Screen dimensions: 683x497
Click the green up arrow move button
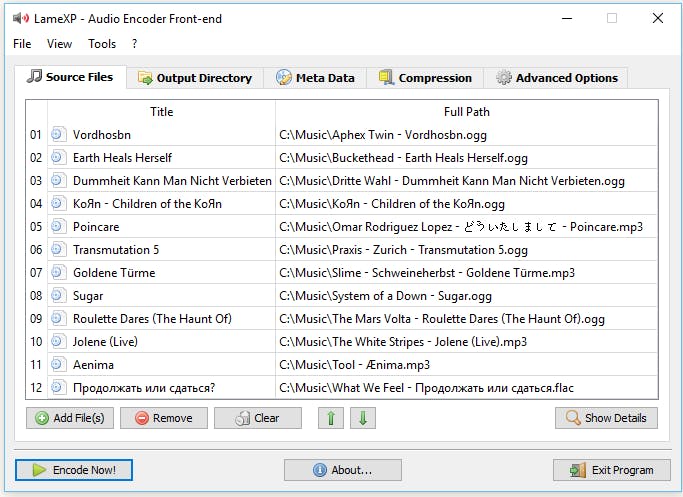click(331, 418)
